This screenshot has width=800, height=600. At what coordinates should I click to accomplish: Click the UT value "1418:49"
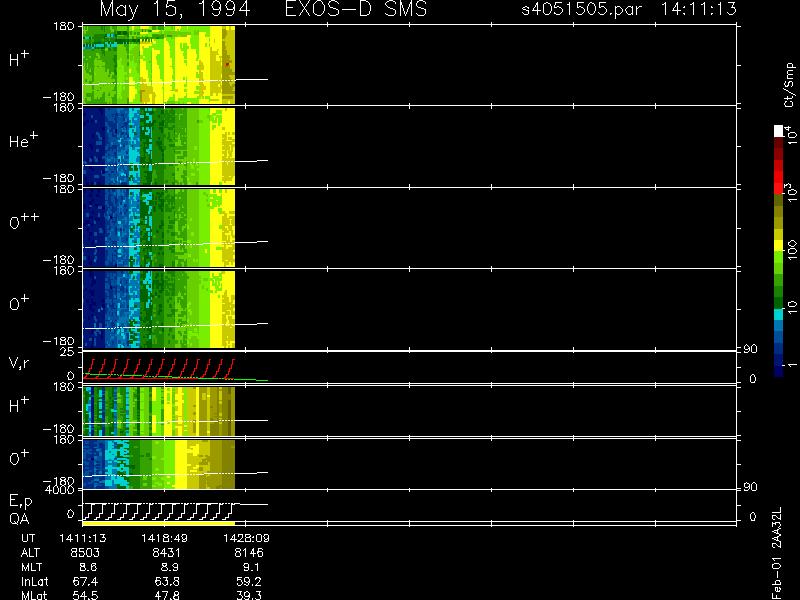click(164, 538)
